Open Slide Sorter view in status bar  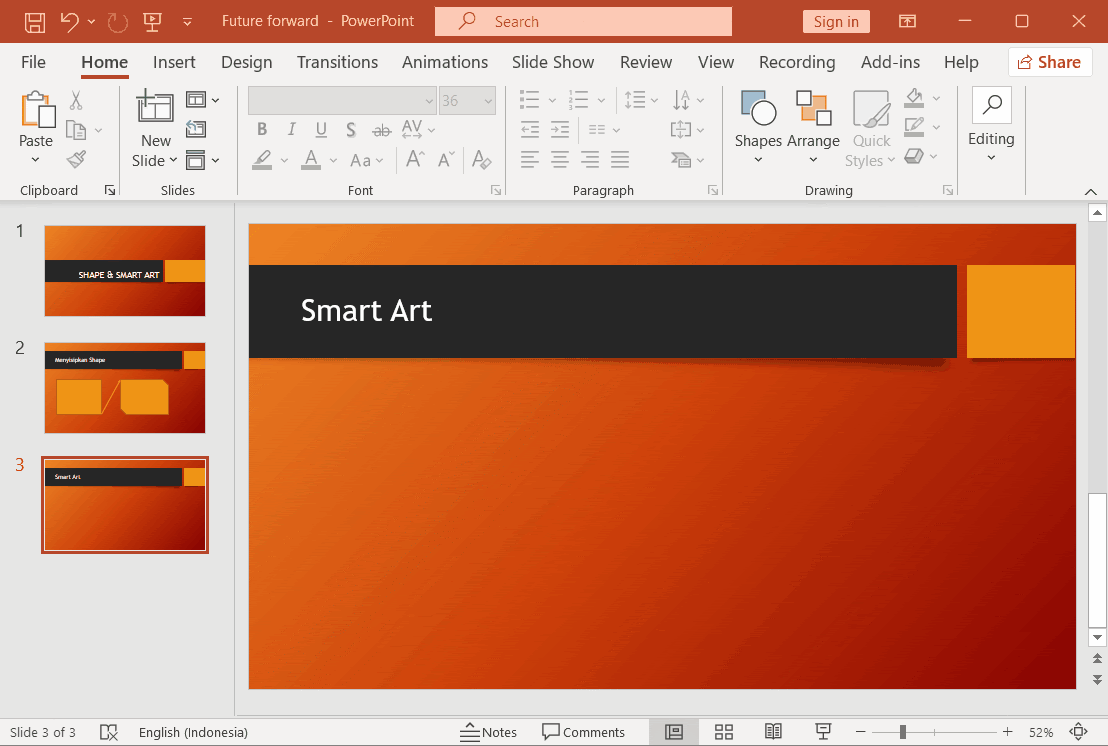click(x=724, y=732)
